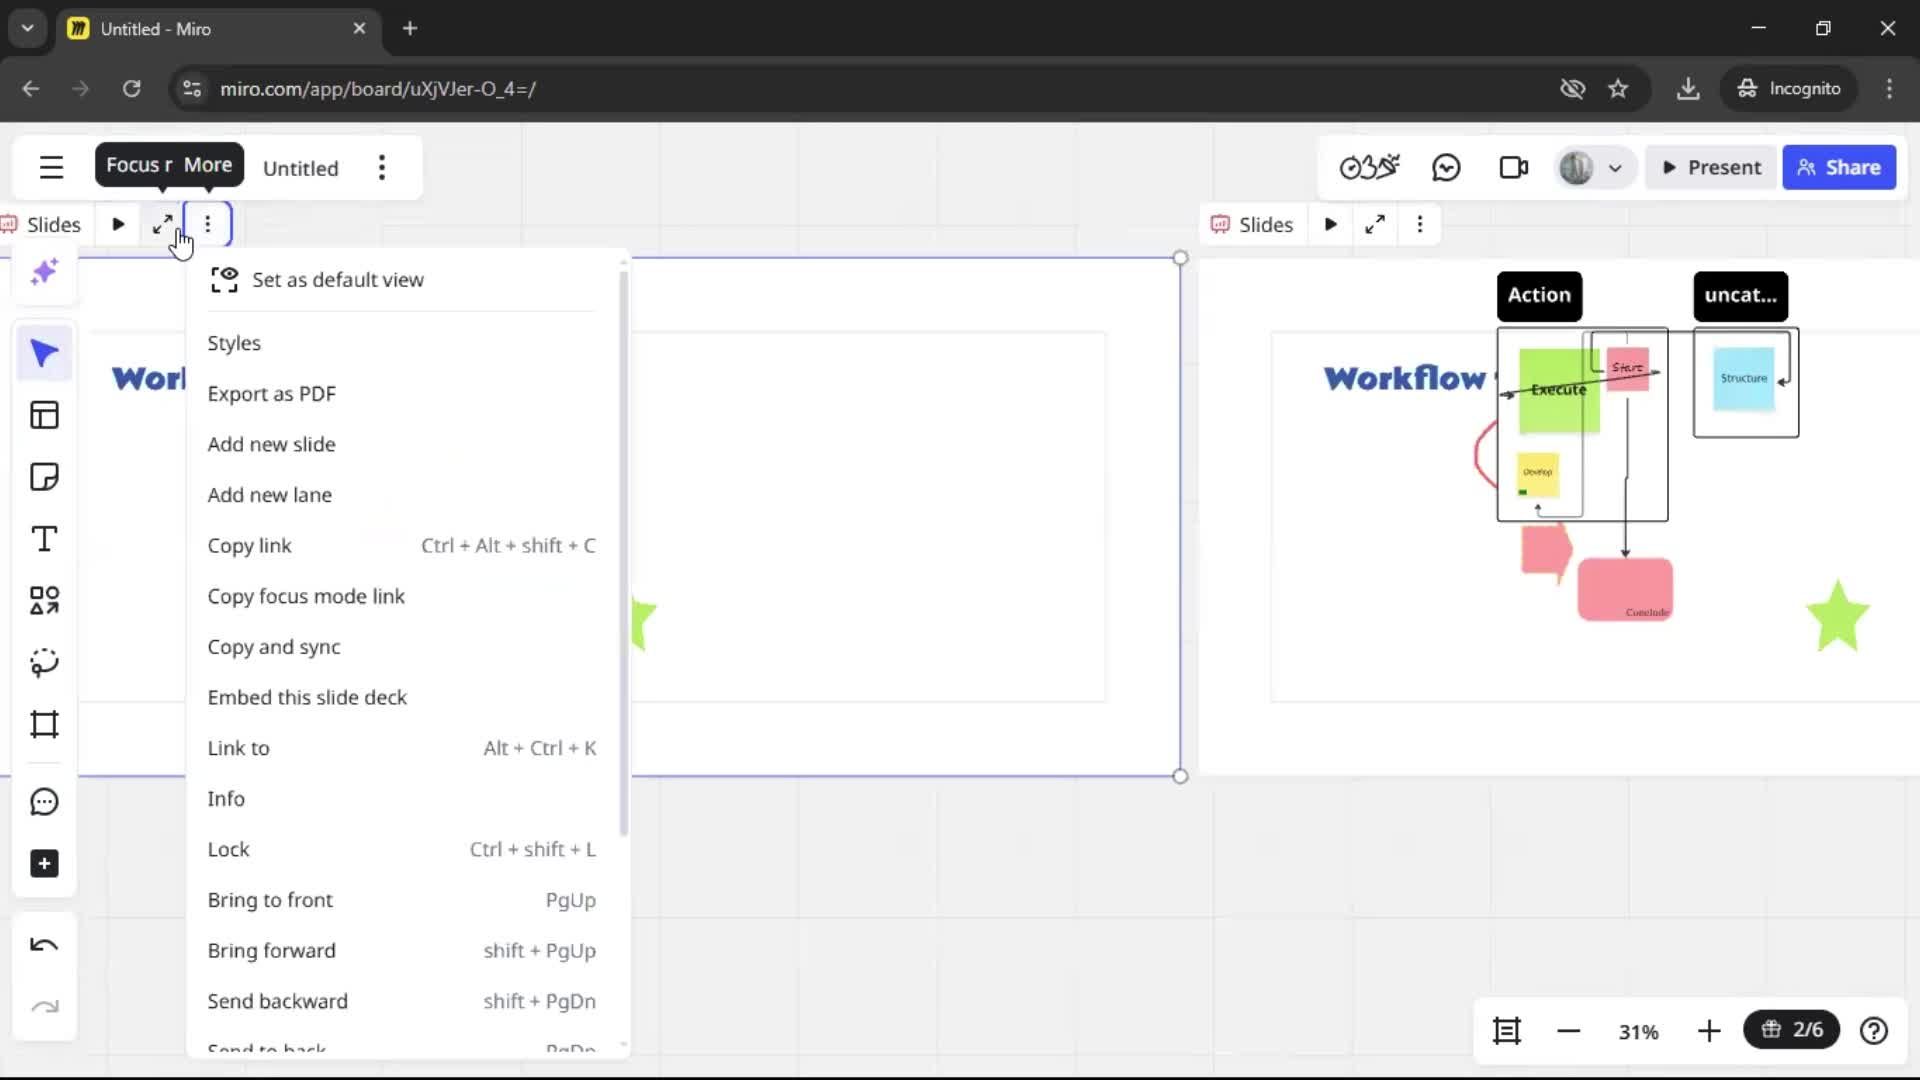Click the Untitled board name
The width and height of the screenshot is (1920, 1080).
(x=300, y=168)
